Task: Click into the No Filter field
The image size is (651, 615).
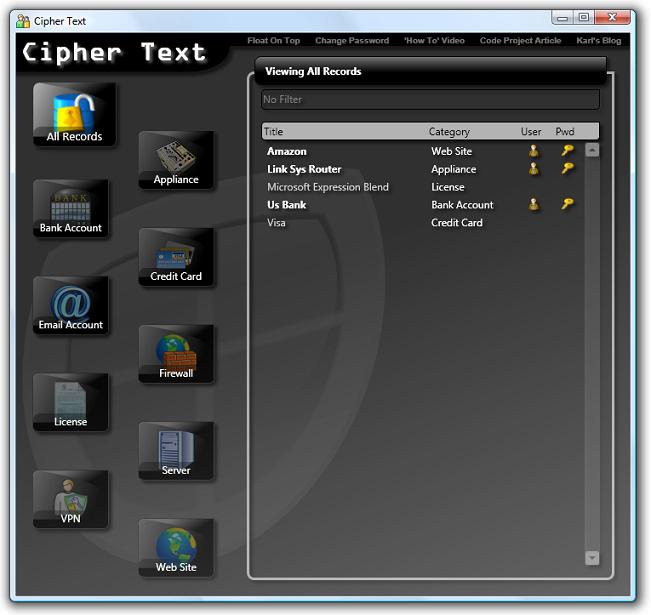Action: (x=430, y=100)
